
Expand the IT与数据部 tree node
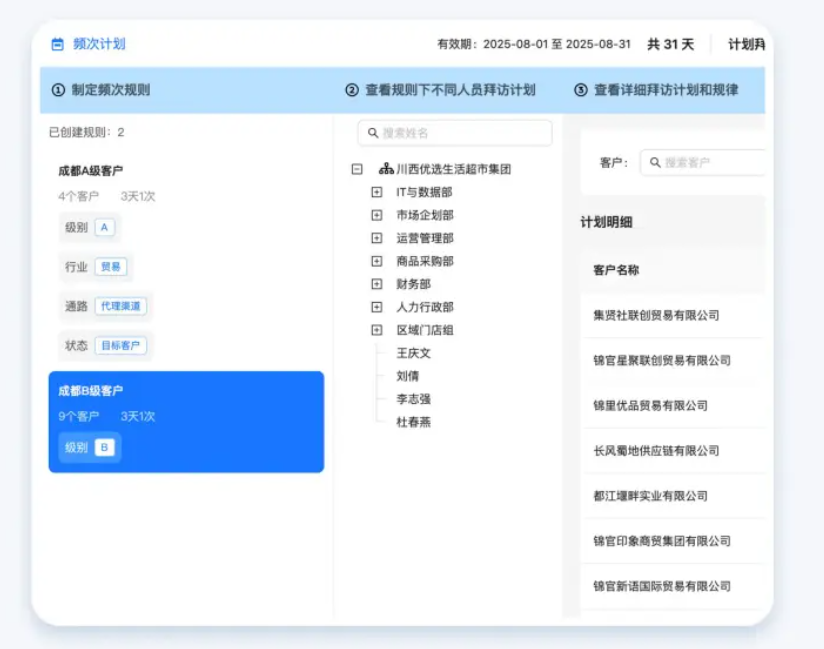(376, 192)
